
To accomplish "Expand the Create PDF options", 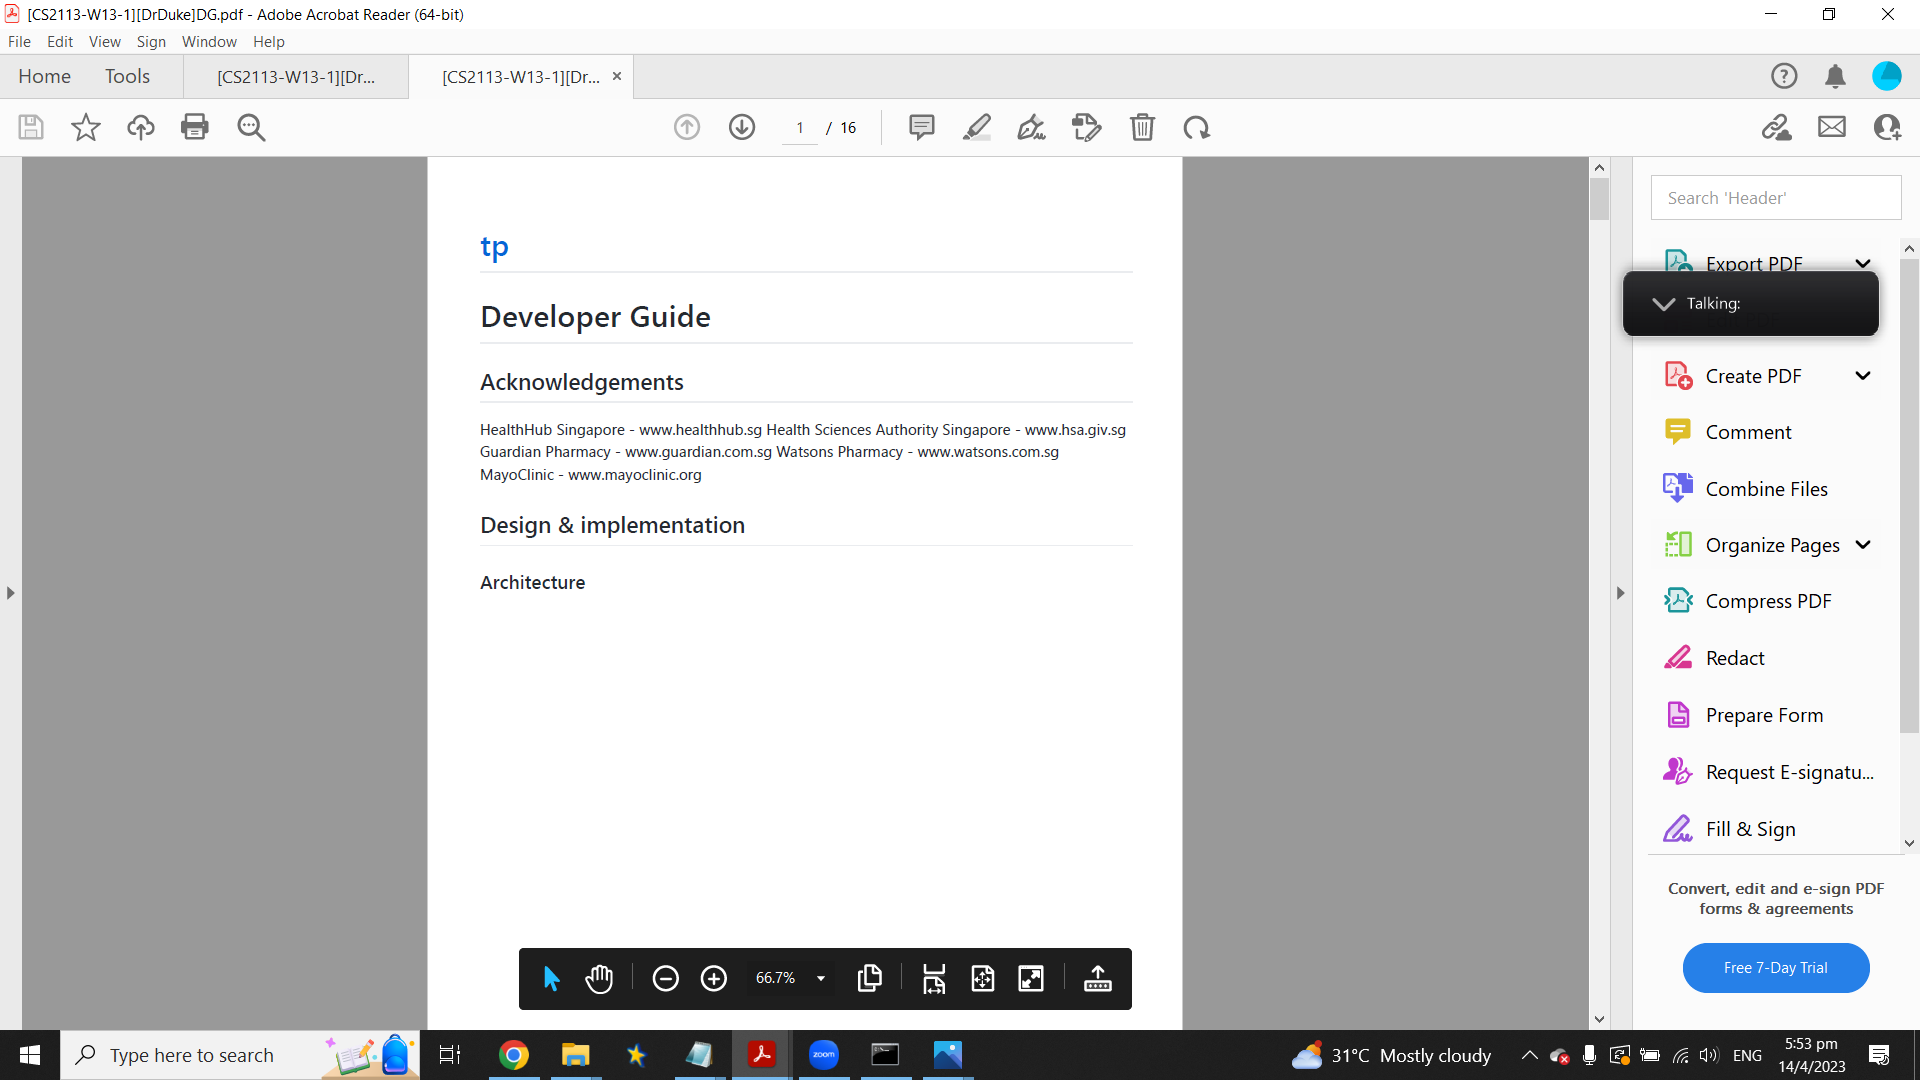I will tap(1863, 376).
